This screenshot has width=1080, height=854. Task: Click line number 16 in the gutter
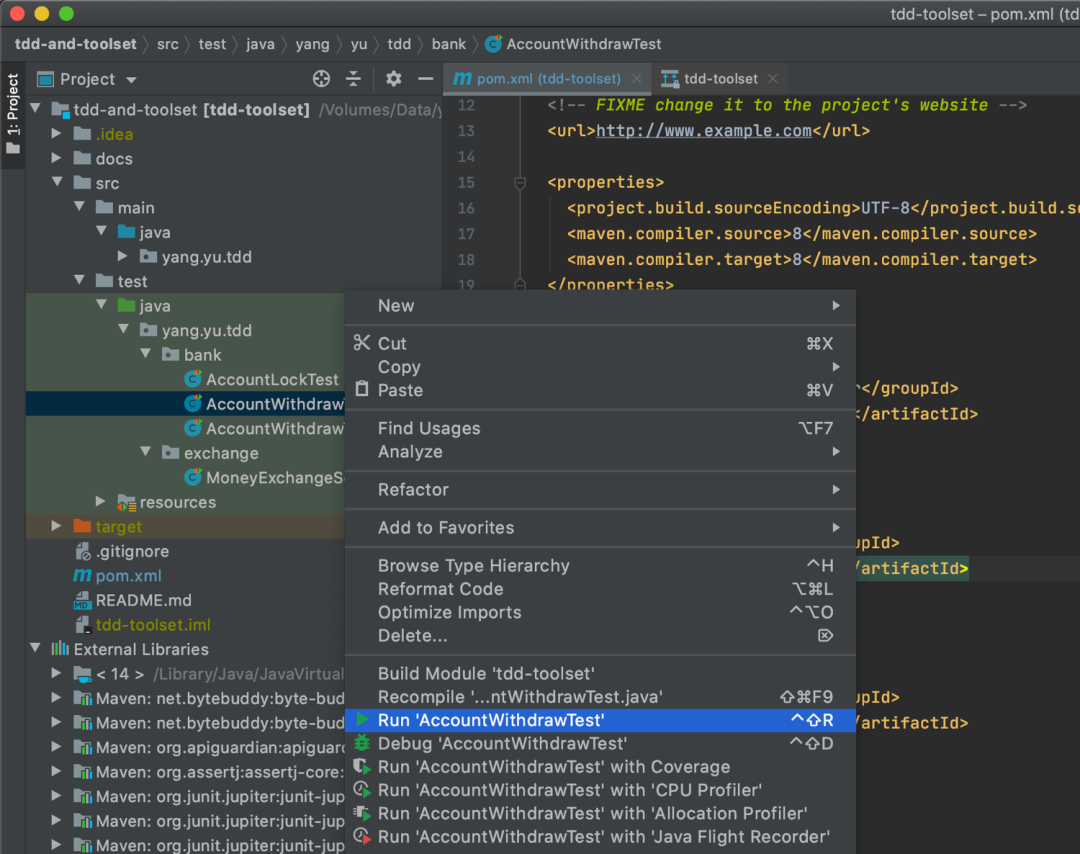pos(466,208)
